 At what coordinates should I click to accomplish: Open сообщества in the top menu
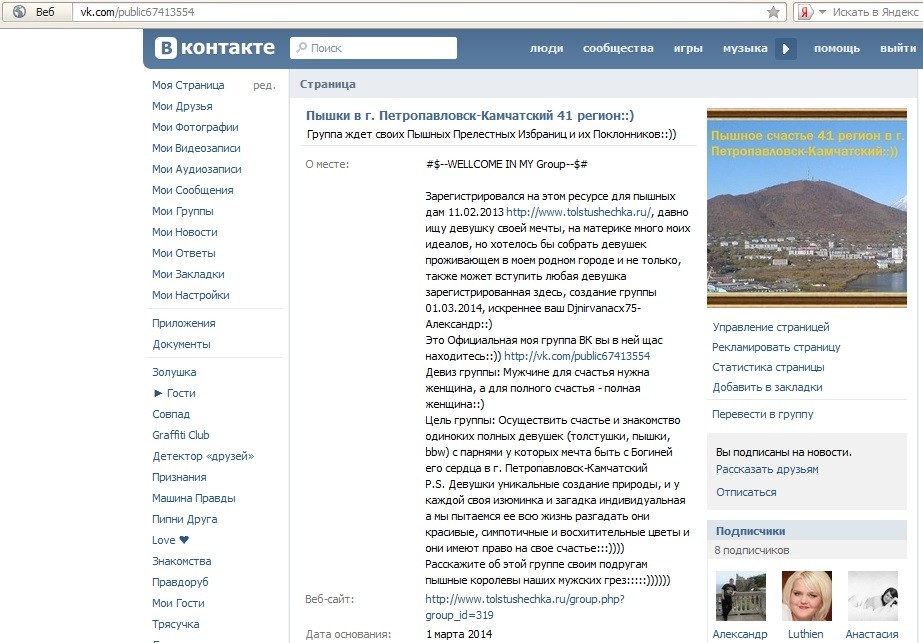618,48
